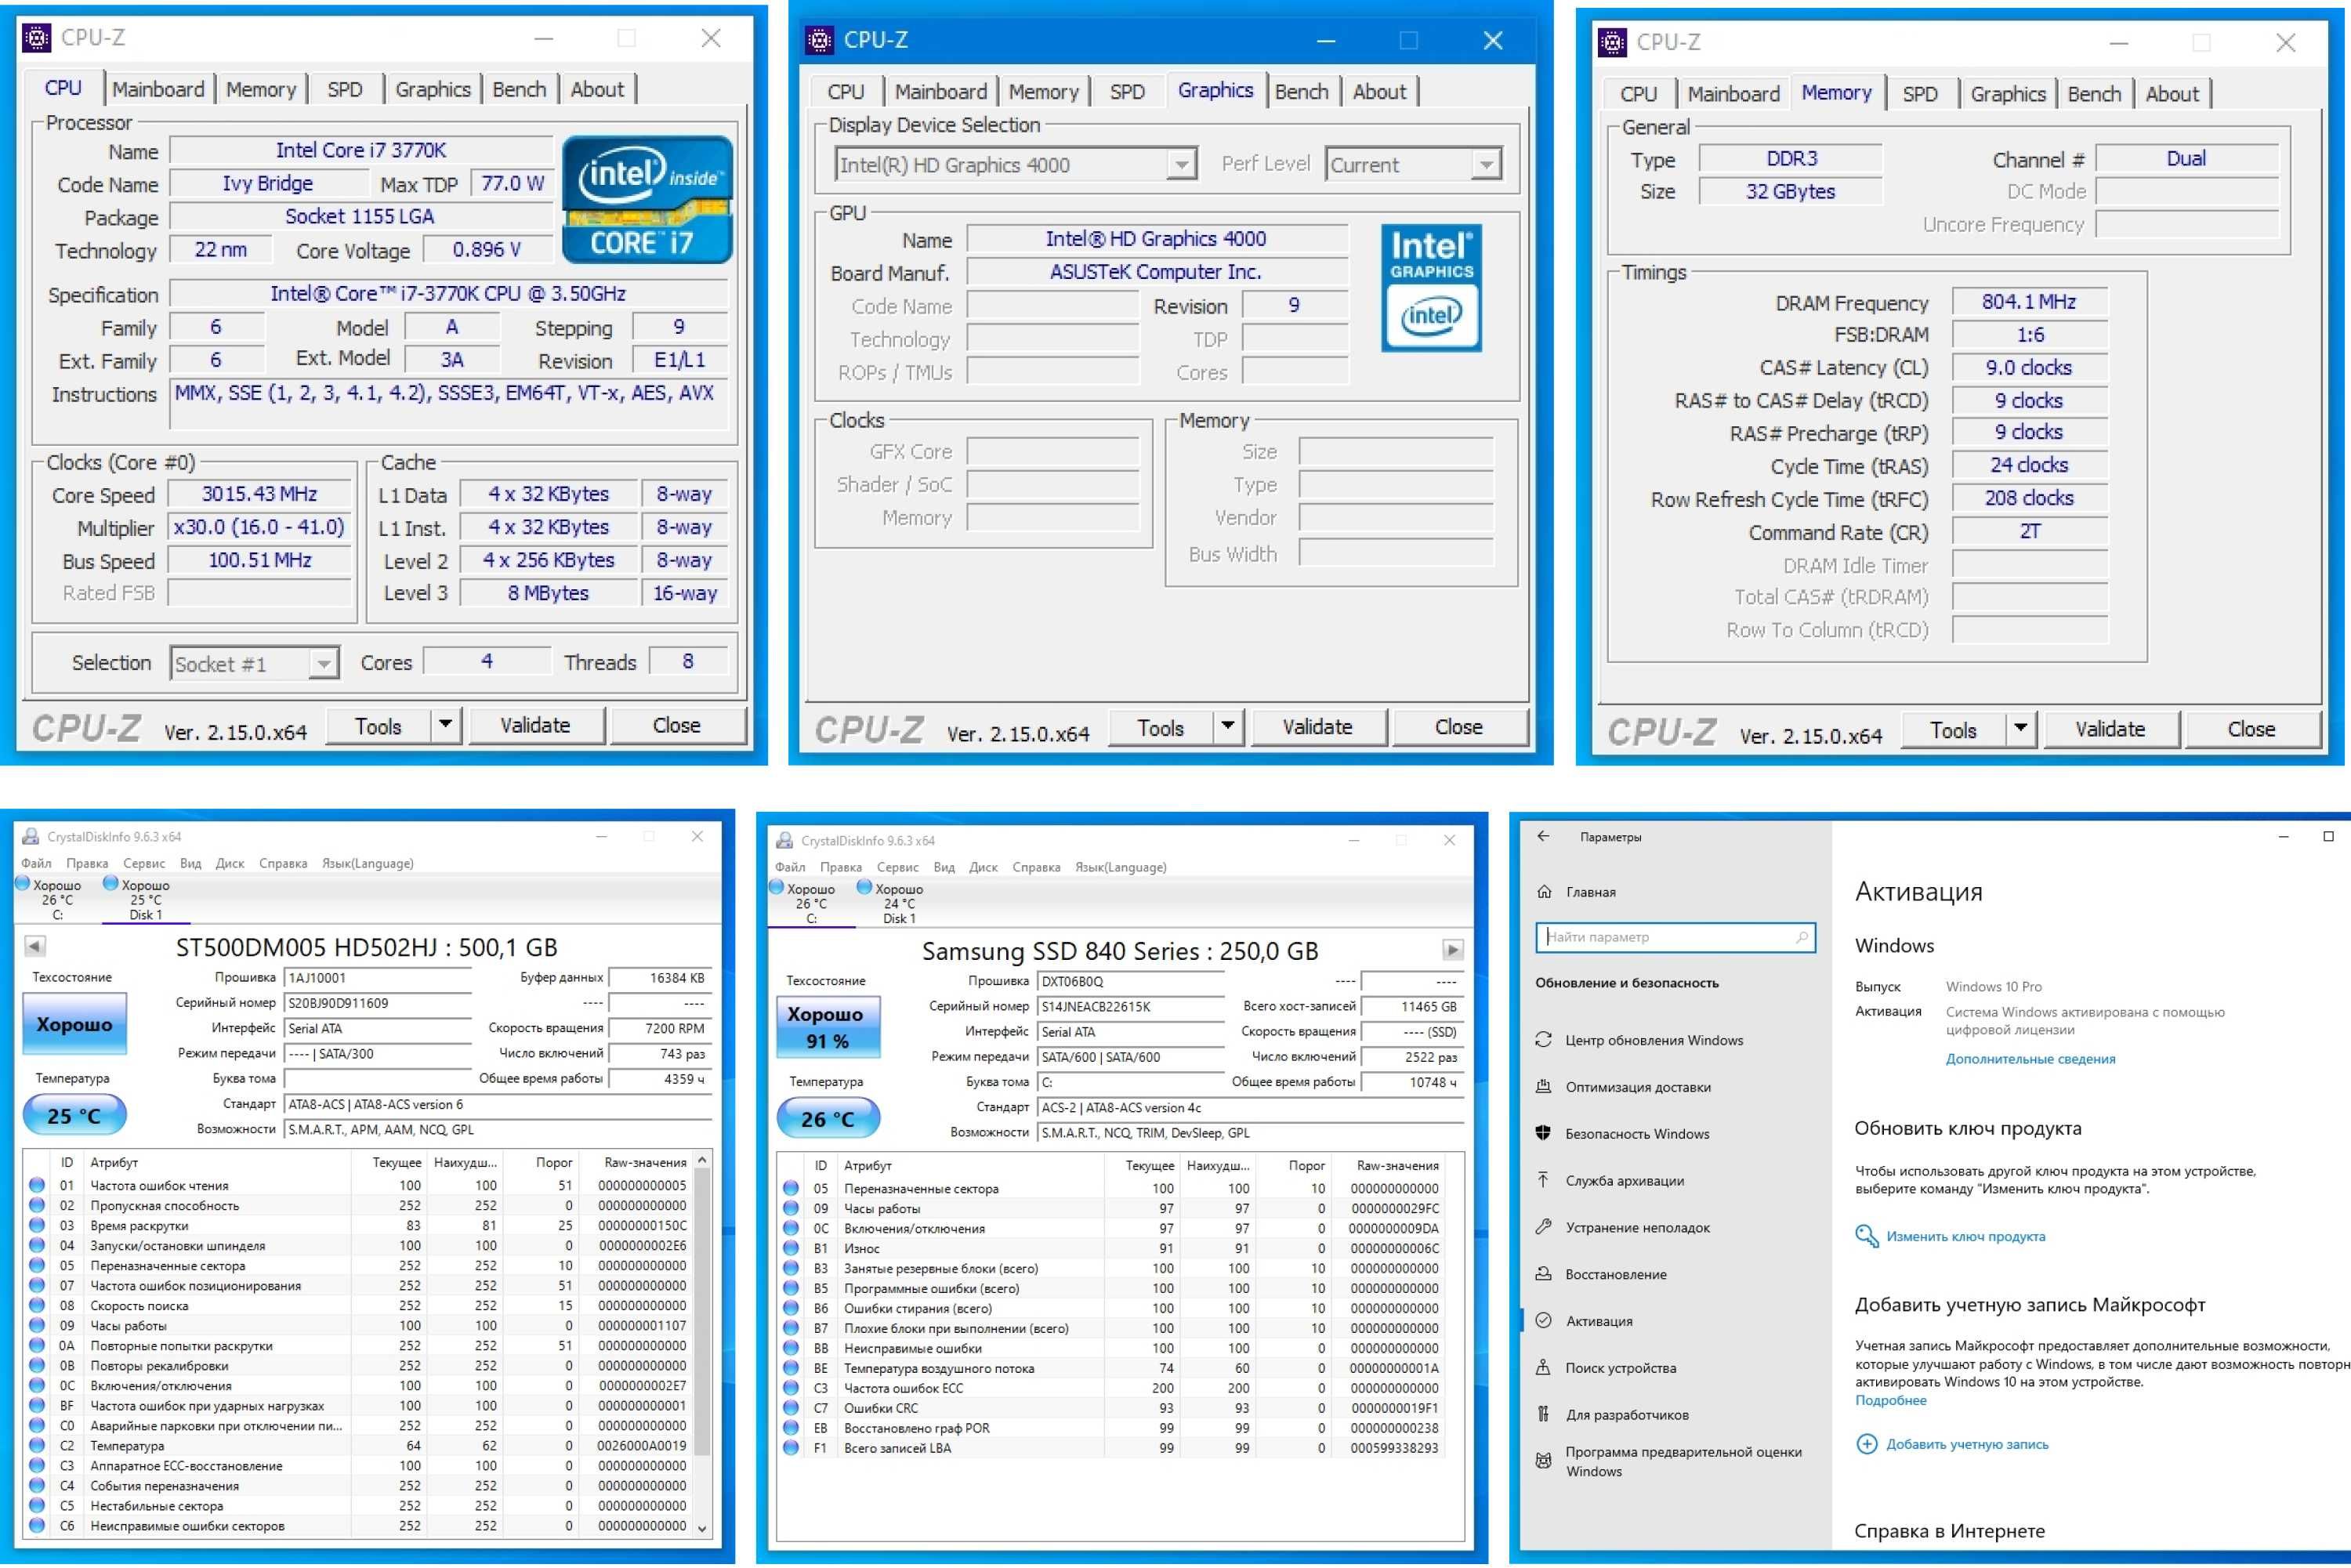Click the For developers icon
Screen dimensions: 2351x1568
[1543, 1414]
